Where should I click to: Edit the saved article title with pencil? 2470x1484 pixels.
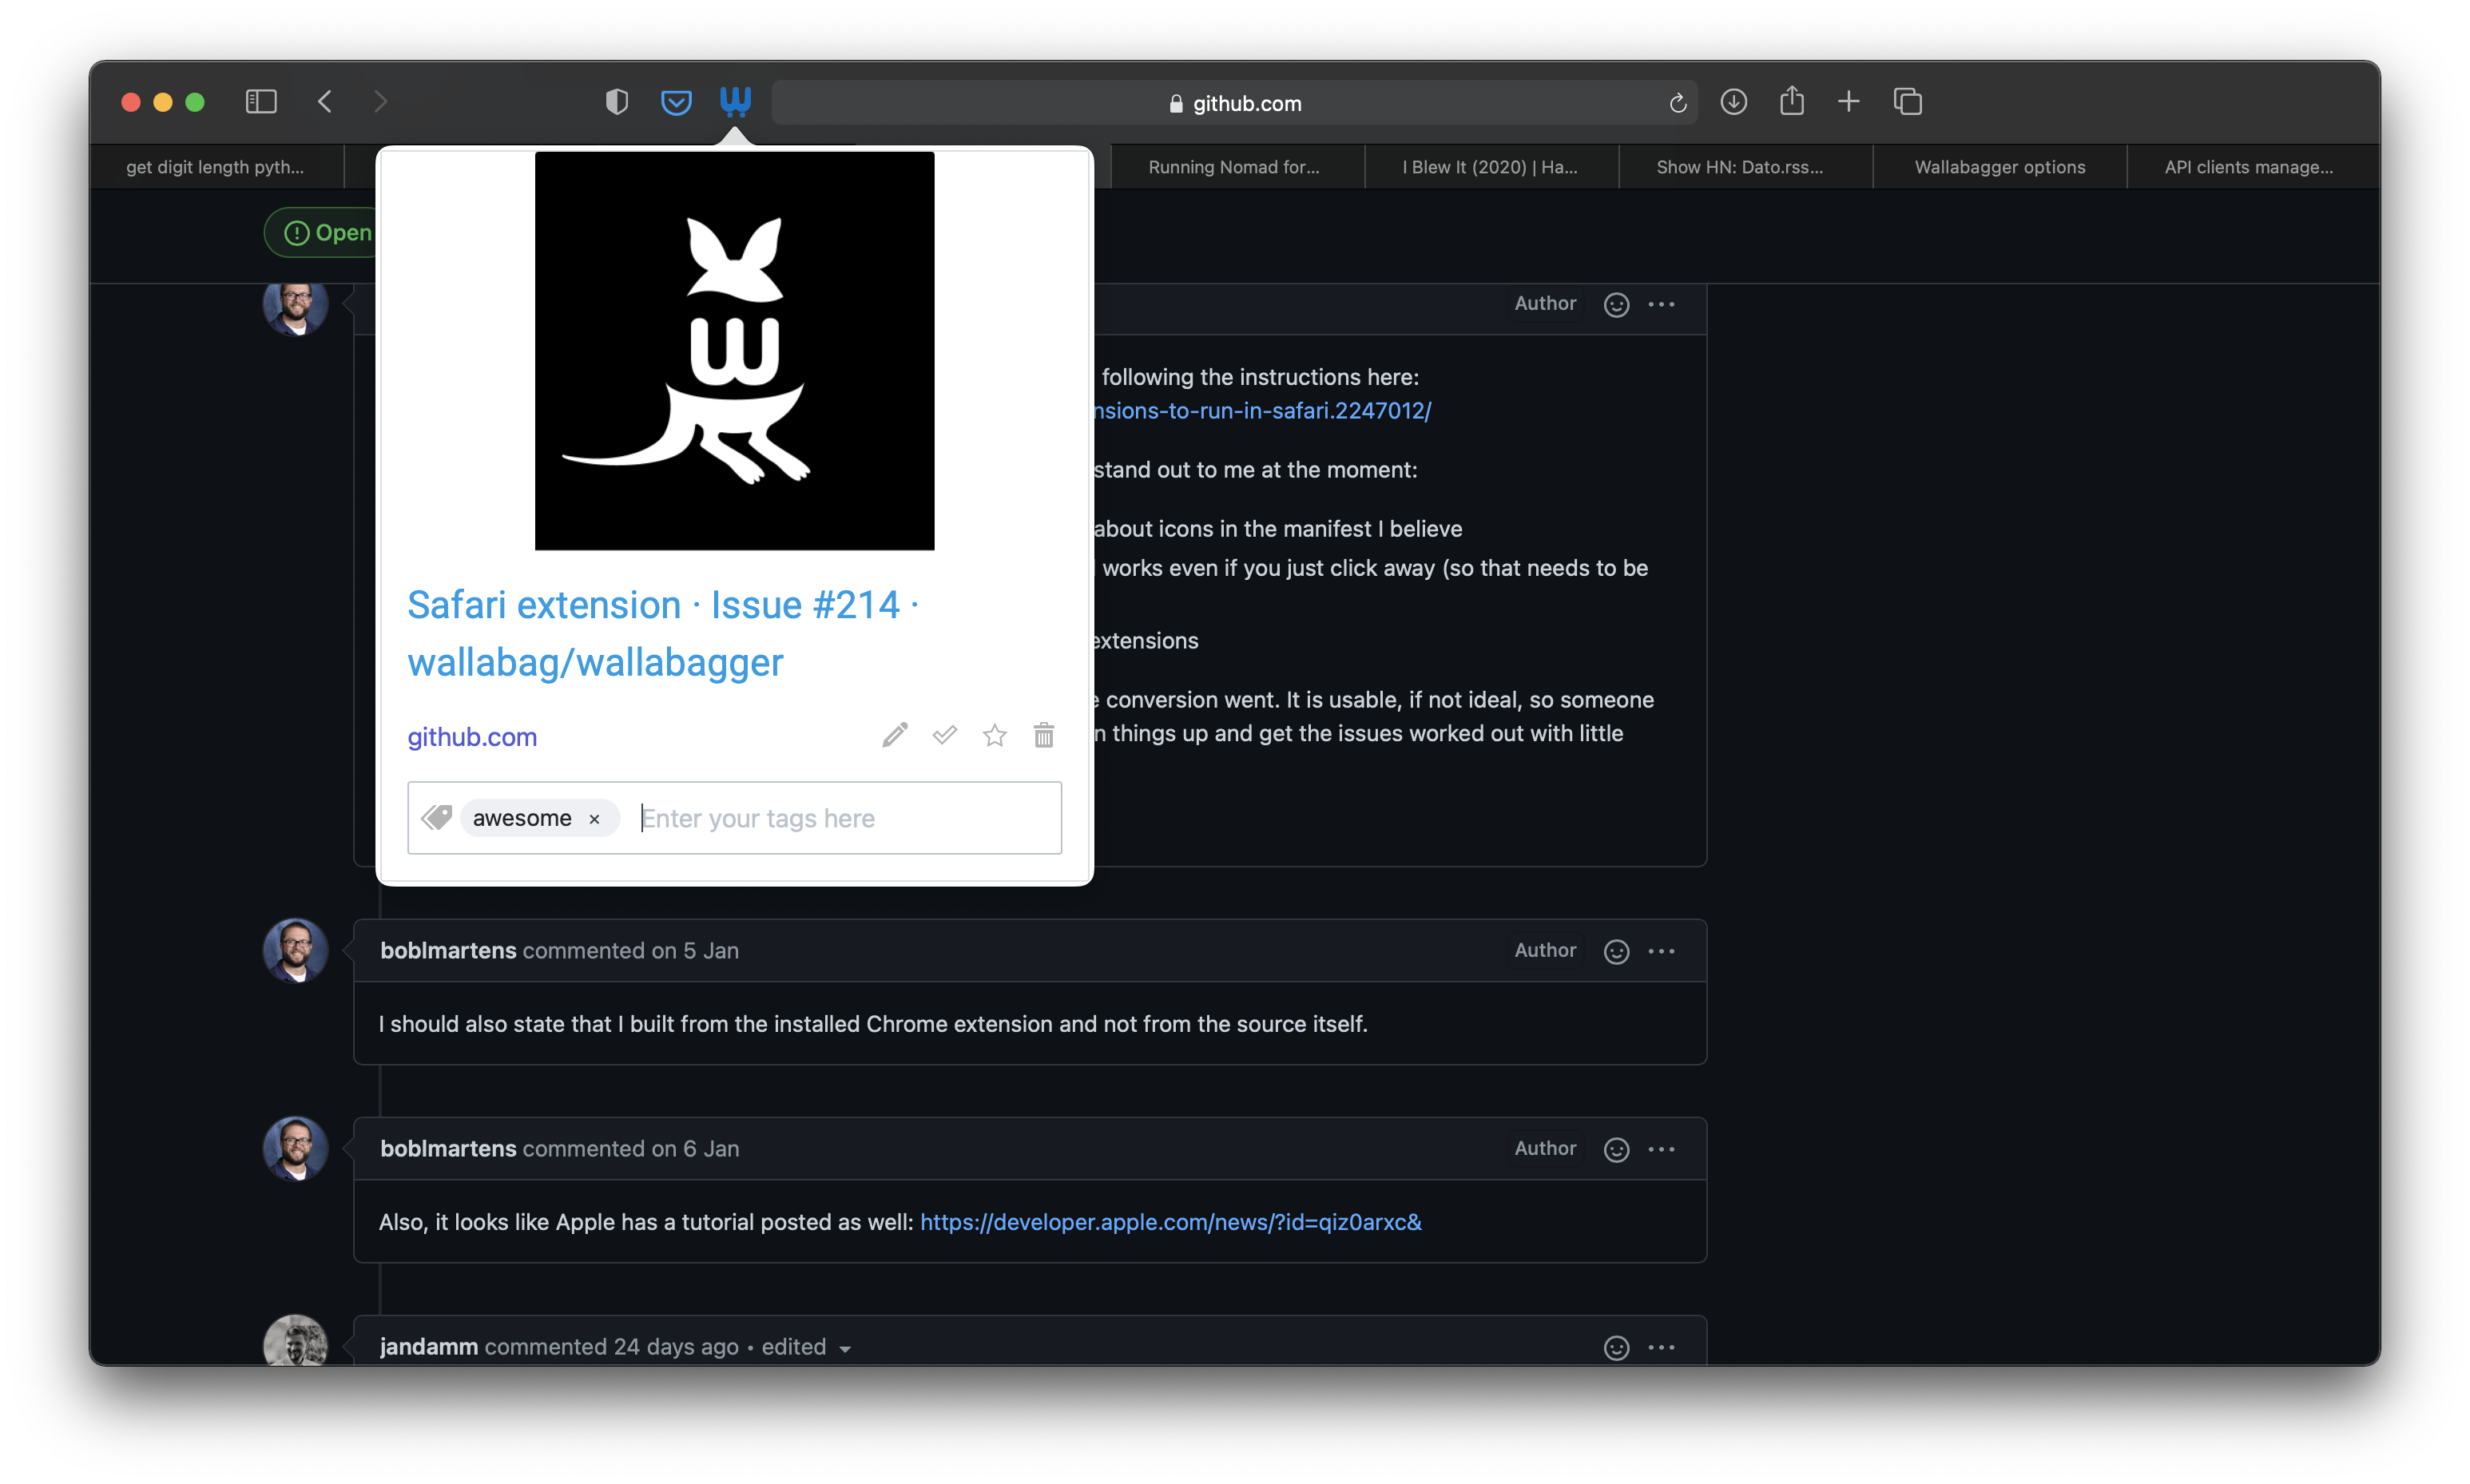895,736
